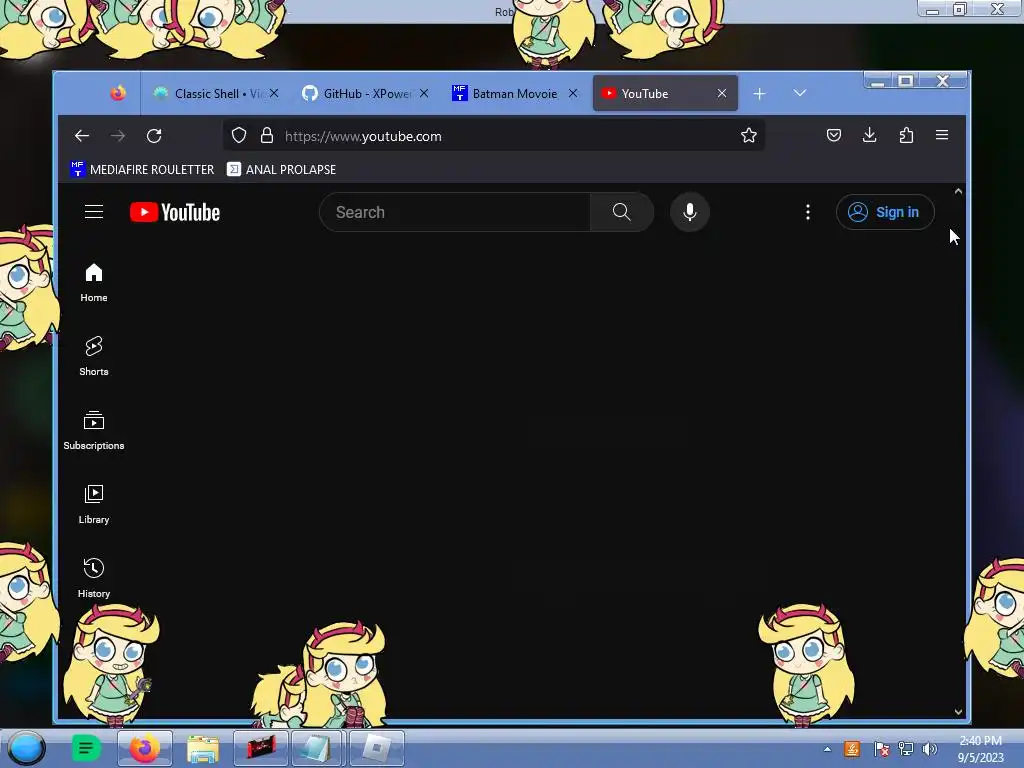Close the Batman Movoie tab
Viewport: 1024px width, 768px height.
tap(573, 93)
